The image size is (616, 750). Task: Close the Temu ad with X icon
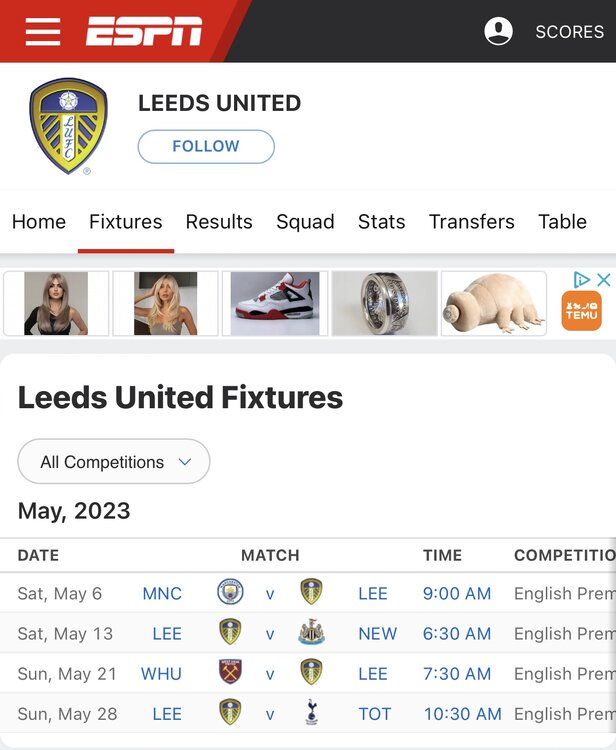(x=603, y=280)
